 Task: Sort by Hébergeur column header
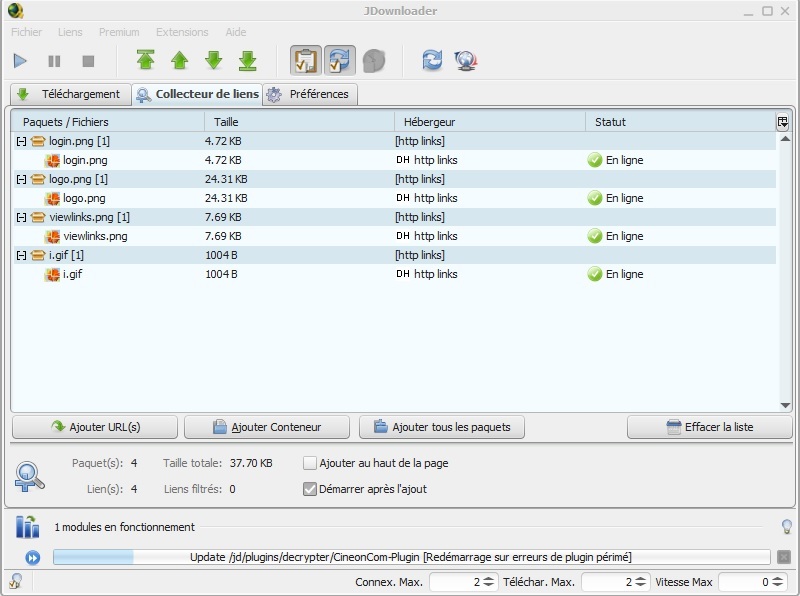490,122
